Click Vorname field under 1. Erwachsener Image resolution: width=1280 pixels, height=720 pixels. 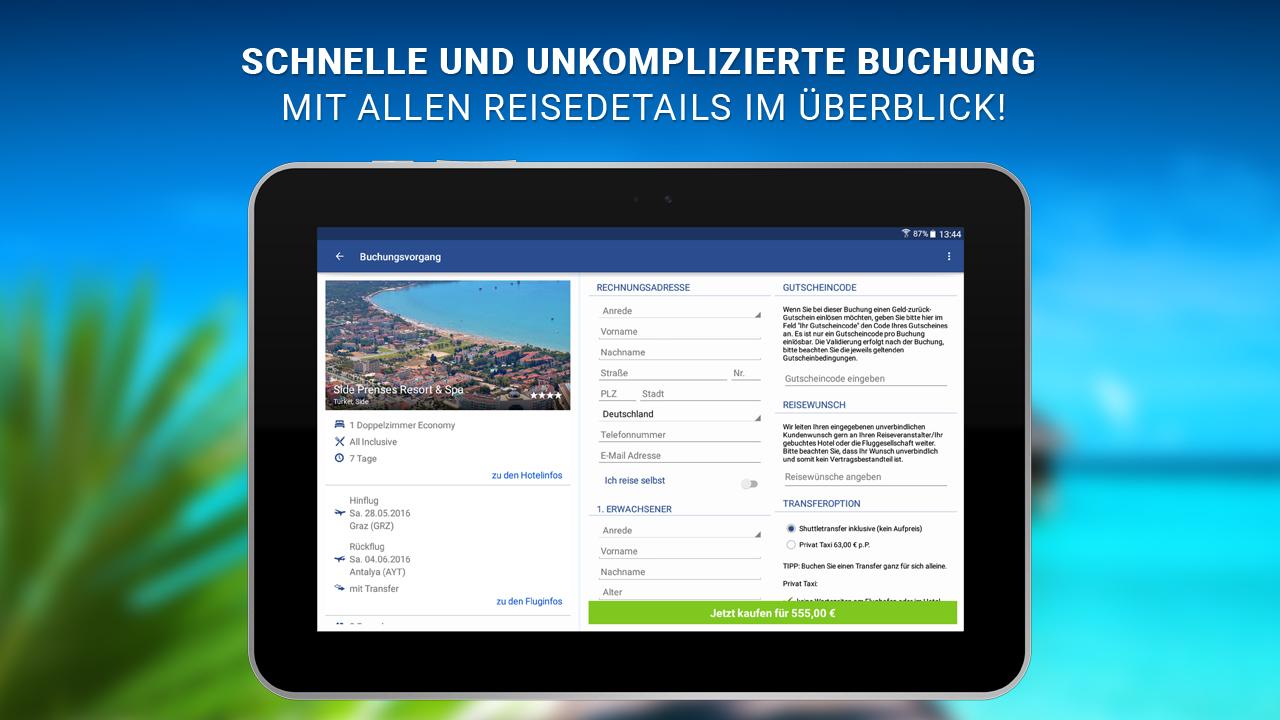680,551
